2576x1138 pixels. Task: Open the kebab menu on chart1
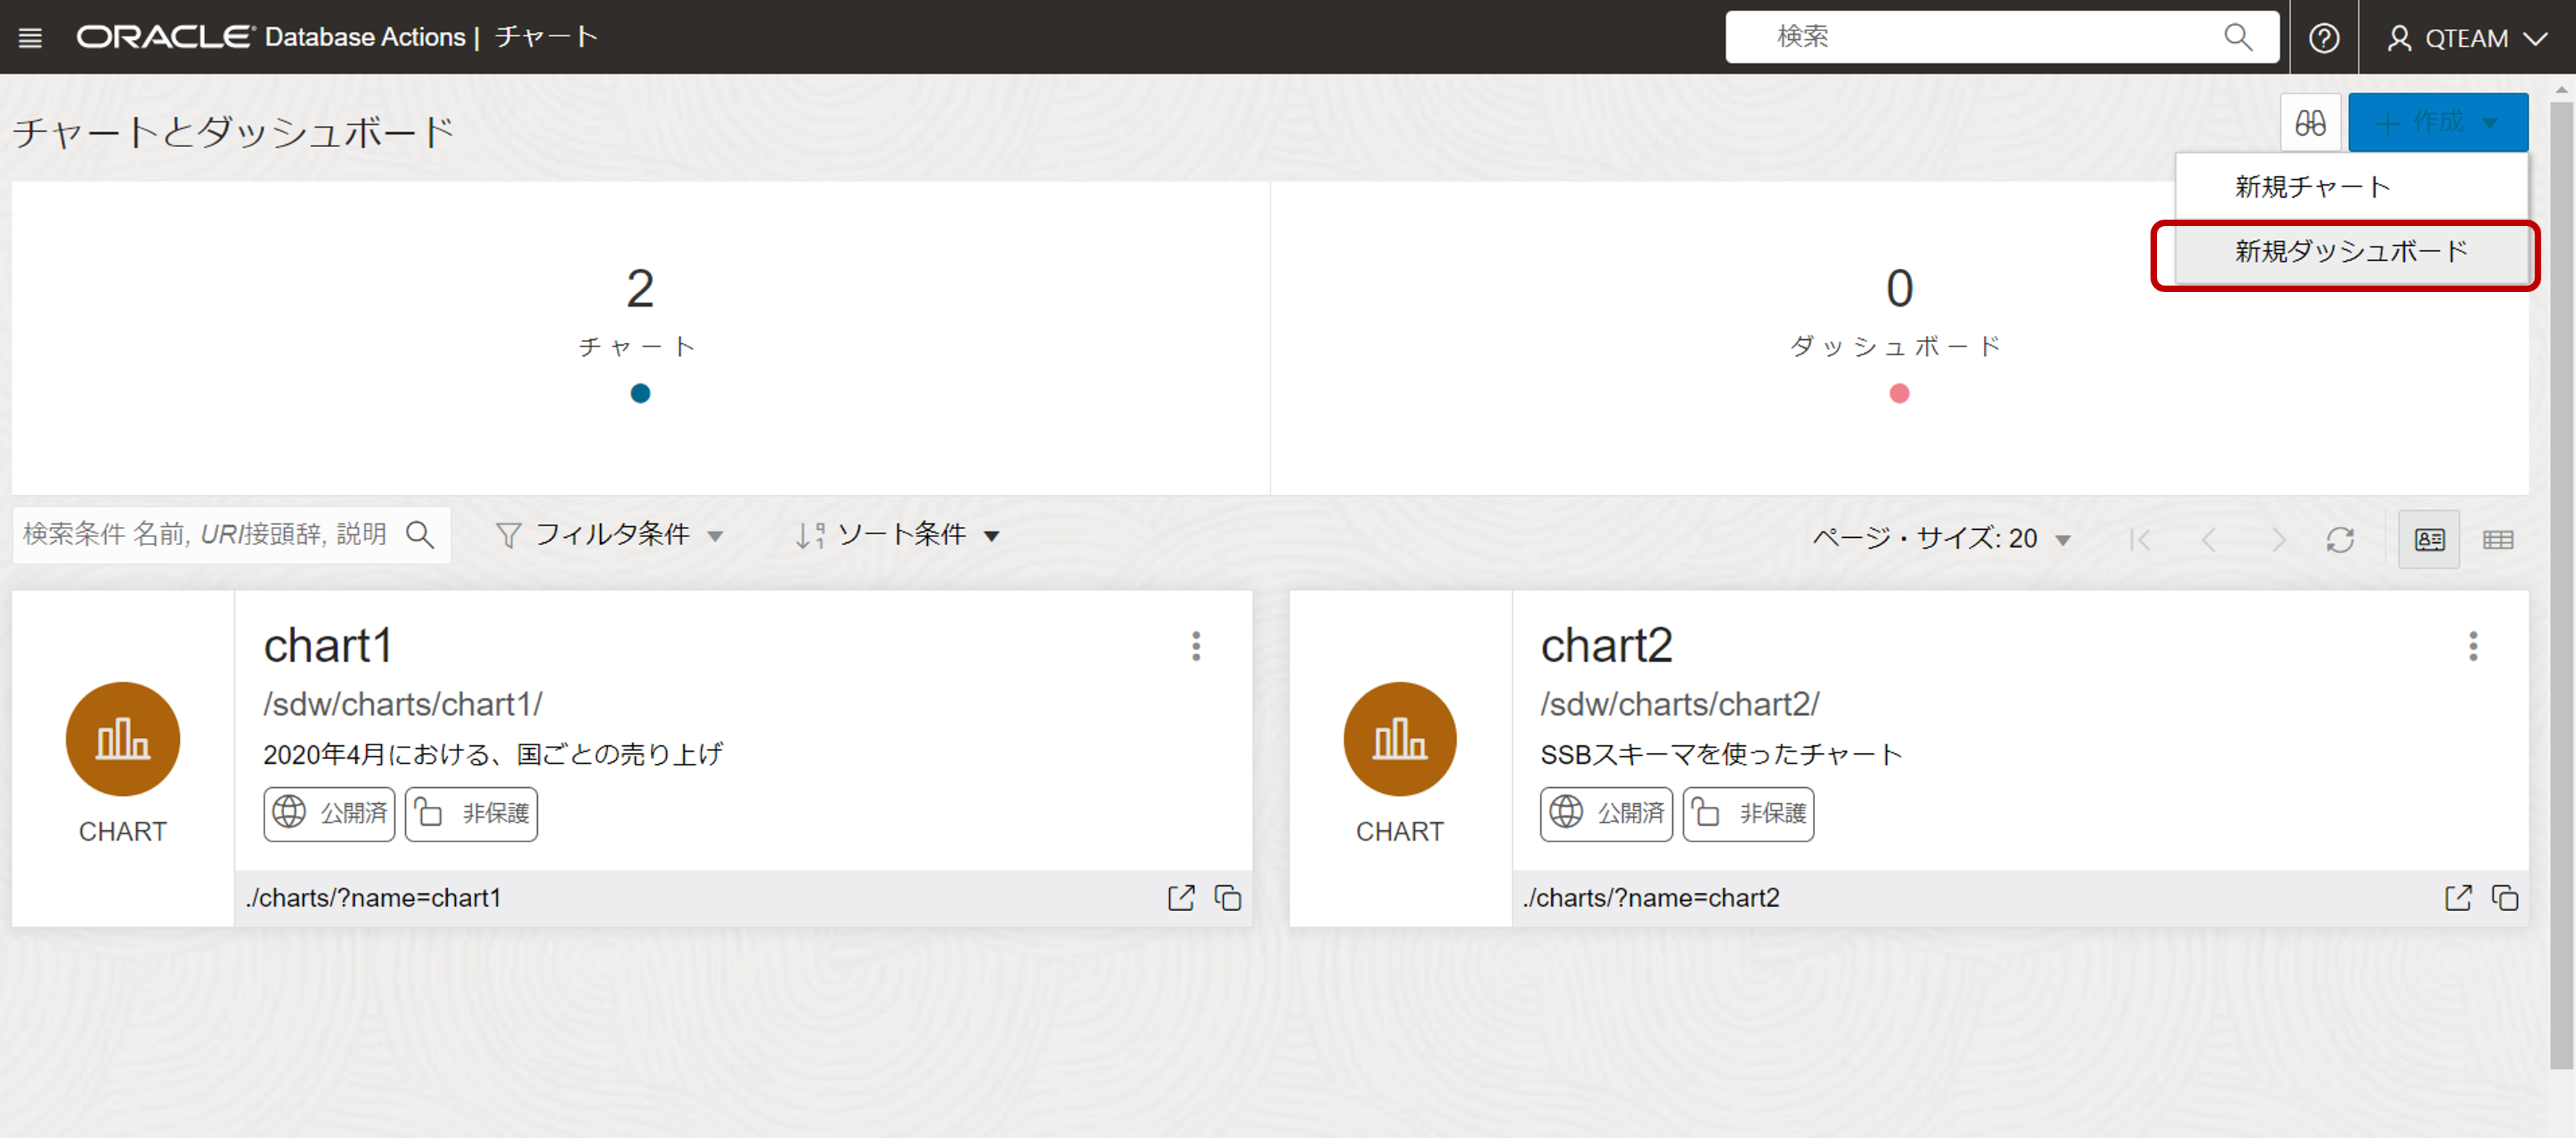click(1197, 647)
